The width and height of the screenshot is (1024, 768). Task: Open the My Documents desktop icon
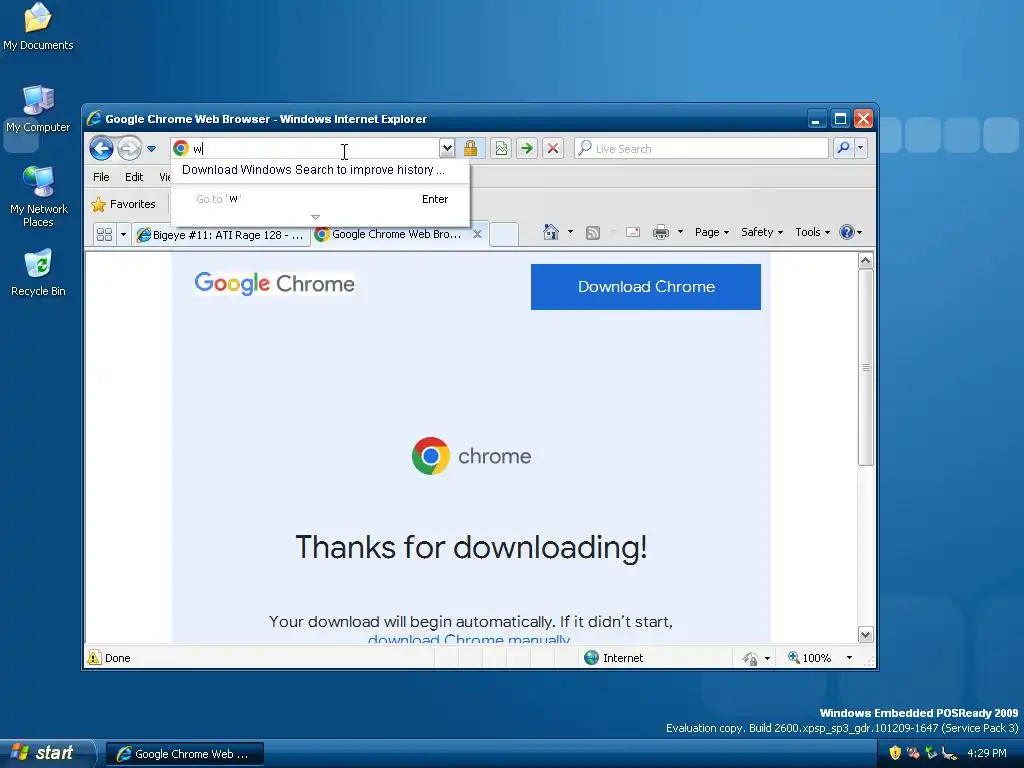click(x=38, y=27)
